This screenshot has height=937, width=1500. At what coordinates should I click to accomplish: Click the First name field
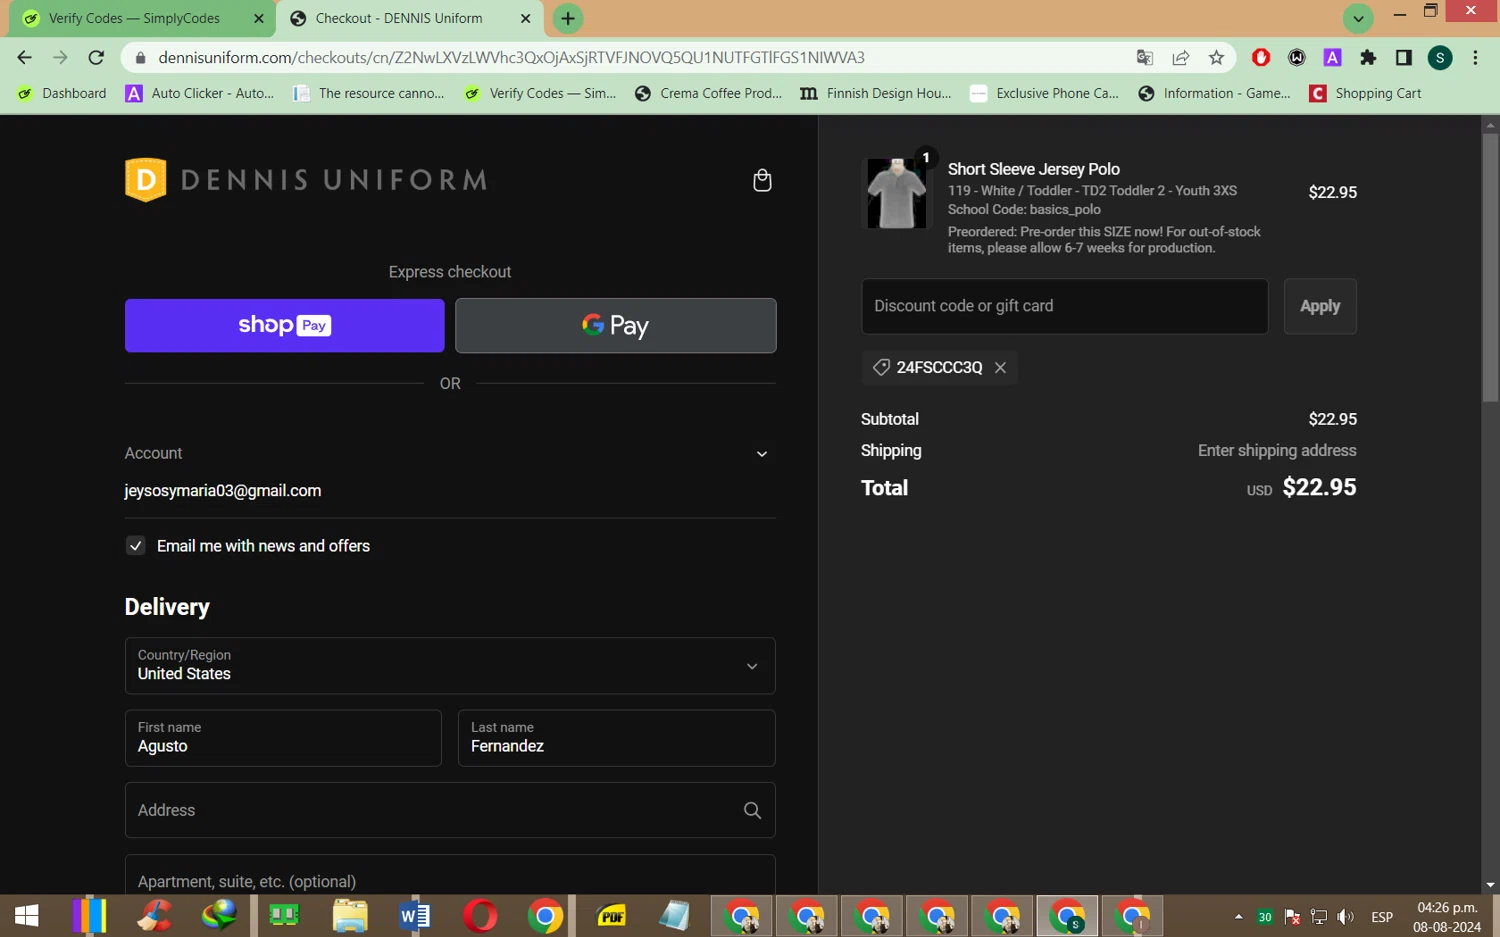click(x=283, y=738)
